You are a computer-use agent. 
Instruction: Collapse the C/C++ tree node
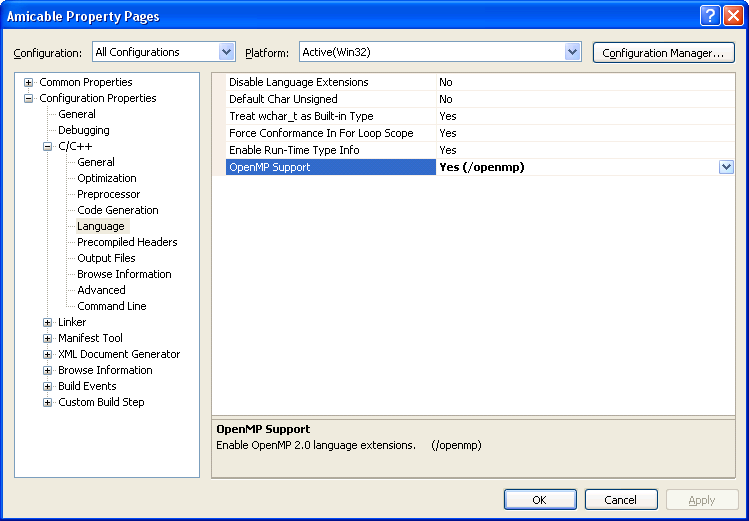pos(48,146)
